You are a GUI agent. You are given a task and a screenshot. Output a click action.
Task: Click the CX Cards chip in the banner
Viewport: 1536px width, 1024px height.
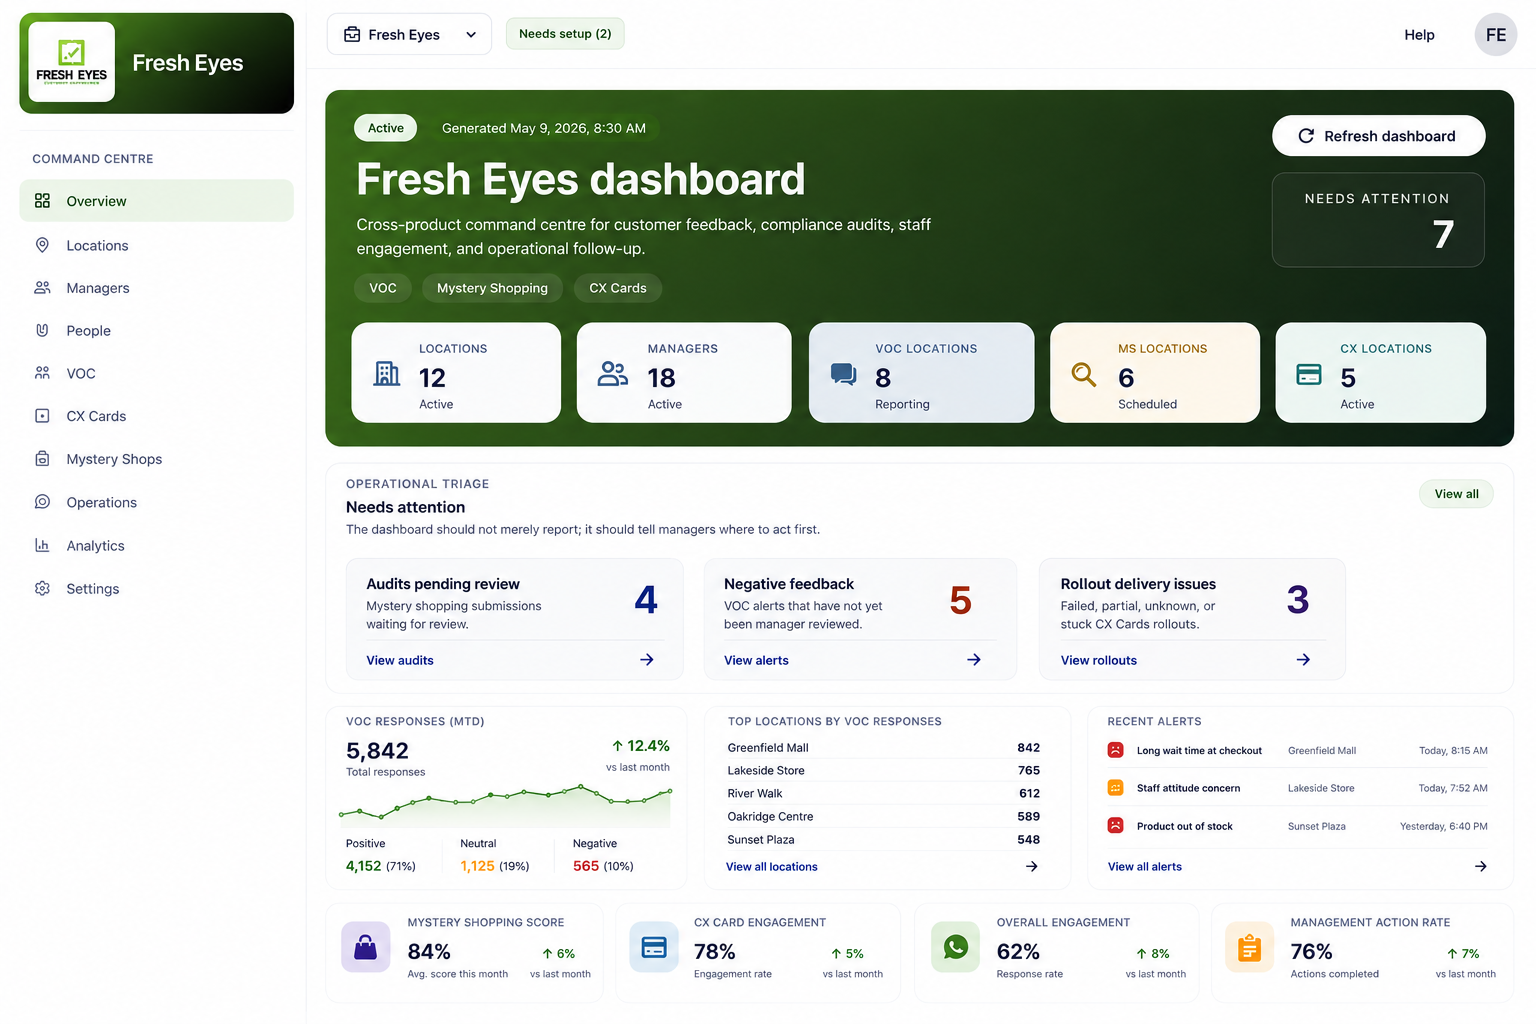click(618, 288)
